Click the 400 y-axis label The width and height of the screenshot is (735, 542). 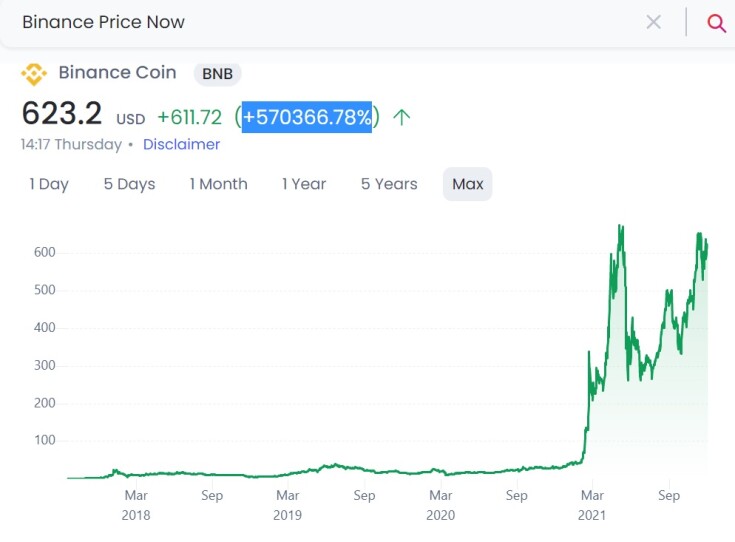click(45, 327)
